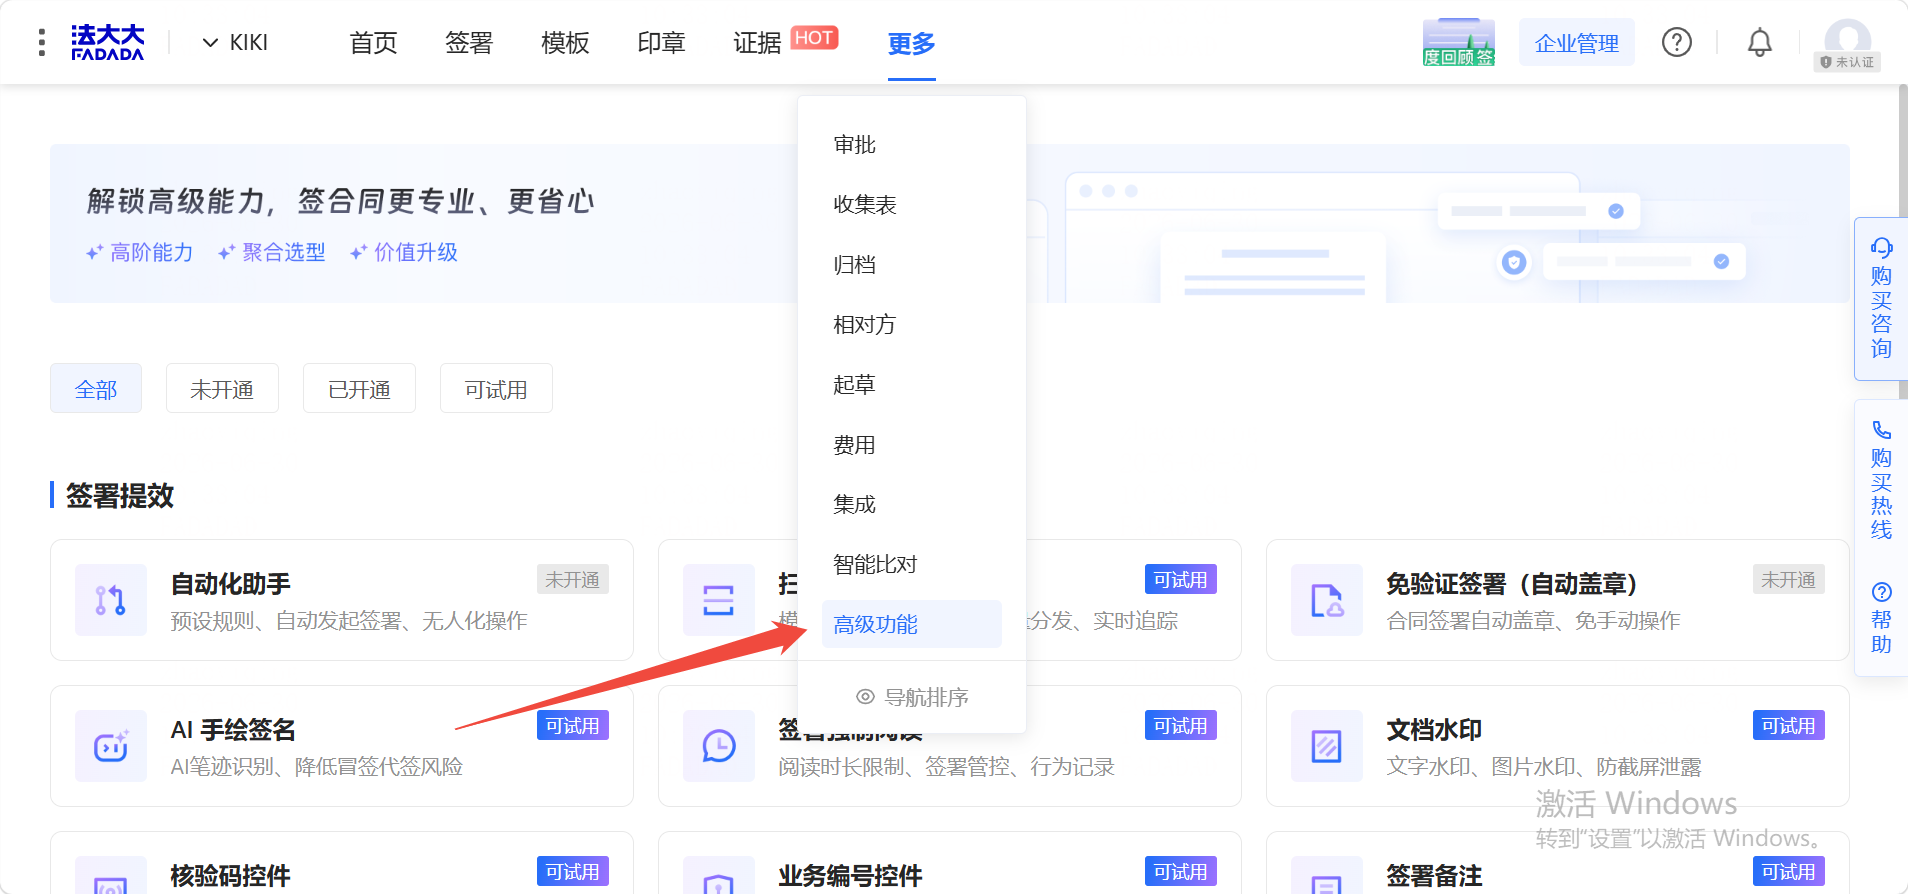Click 导航排序 at menu bottom
This screenshot has width=1908, height=894.
click(912, 697)
